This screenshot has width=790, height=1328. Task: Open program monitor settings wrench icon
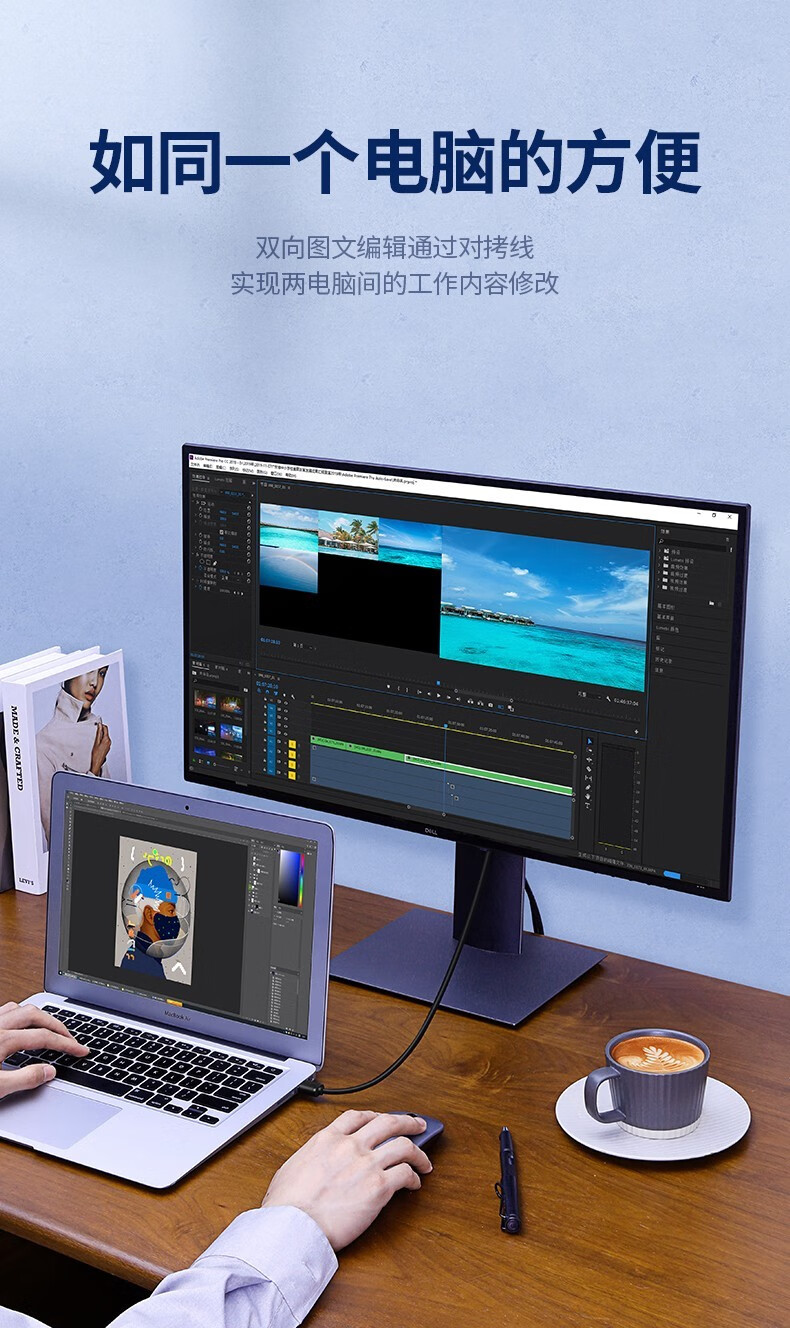click(608, 698)
